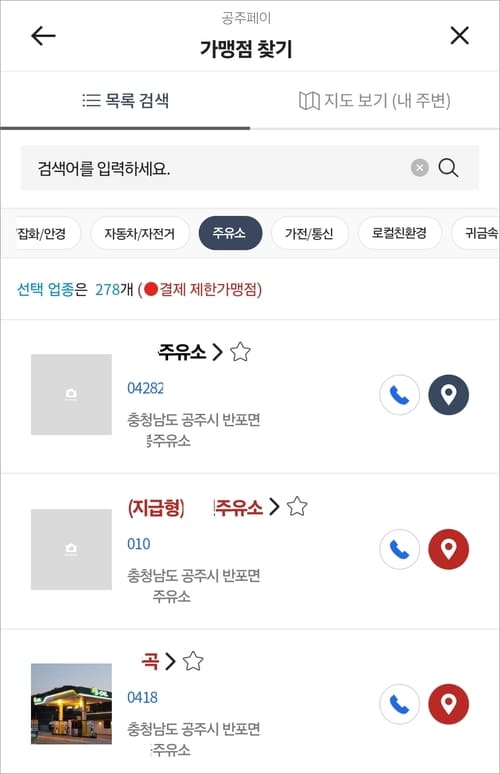This screenshot has width=500, height=774.
Task: Tap the magnifying glass search icon
Action: point(448,168)
